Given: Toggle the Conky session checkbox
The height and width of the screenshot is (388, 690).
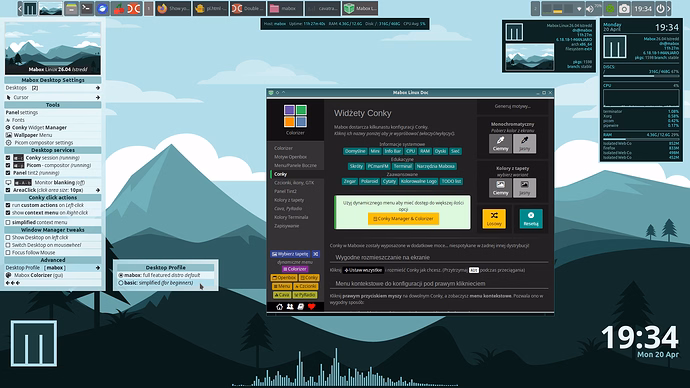Looking at the screenshot, I should point(8,157).
